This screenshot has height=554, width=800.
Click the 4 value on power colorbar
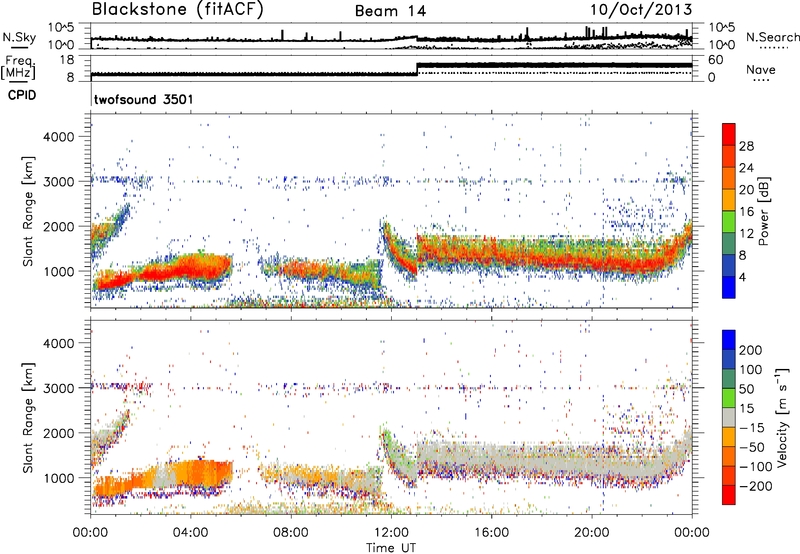(x=742, y=278)
